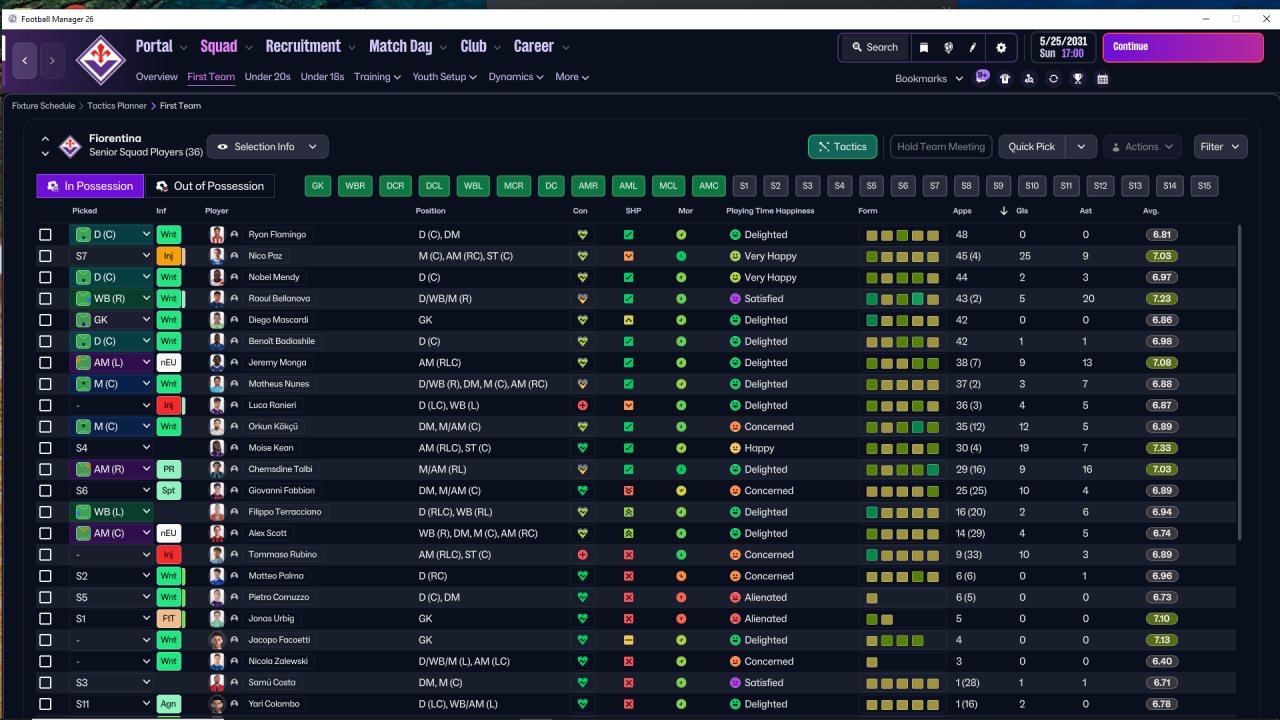The width and height of the screenshot is (1280, 720).
Task: Open the Recruitment menu
Action: pos(310,46)
